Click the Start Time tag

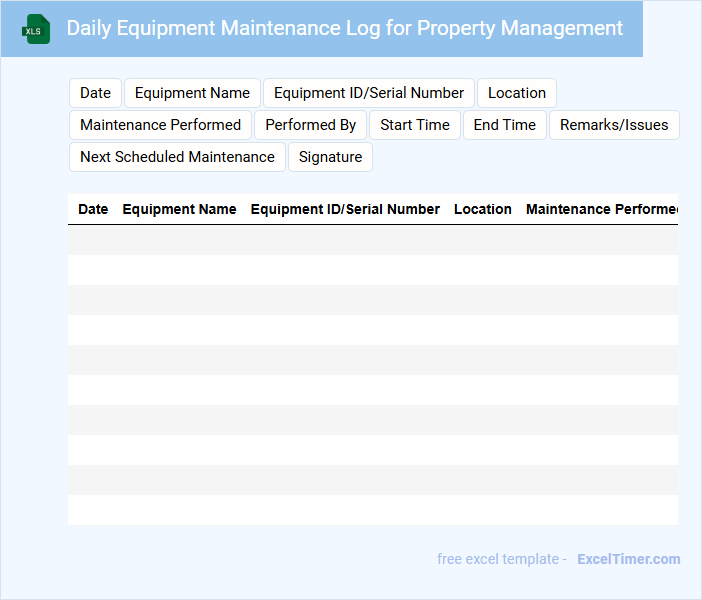[x=415, y=125]
